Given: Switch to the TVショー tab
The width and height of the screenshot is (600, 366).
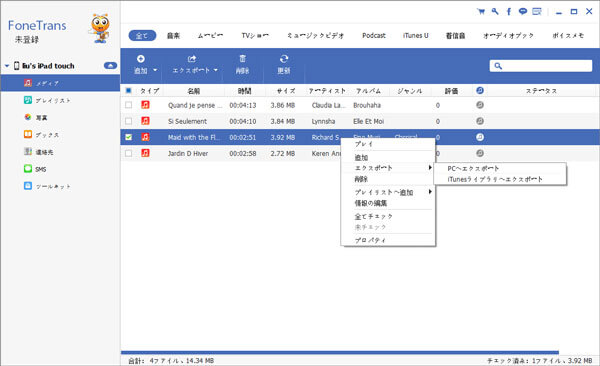Looking at the screenshot, I should 255,36.
